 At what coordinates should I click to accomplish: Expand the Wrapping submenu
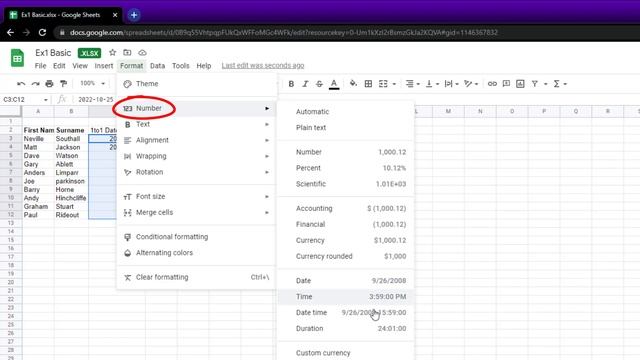(x=196, y=156)
